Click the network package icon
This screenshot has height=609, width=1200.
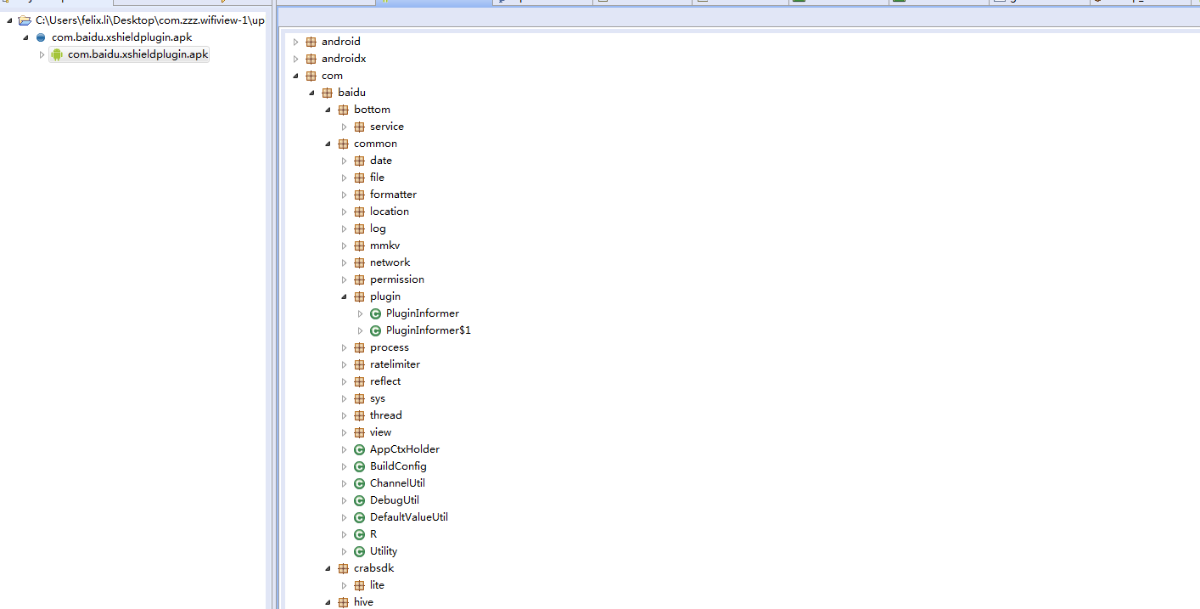(x=359, y=263)
